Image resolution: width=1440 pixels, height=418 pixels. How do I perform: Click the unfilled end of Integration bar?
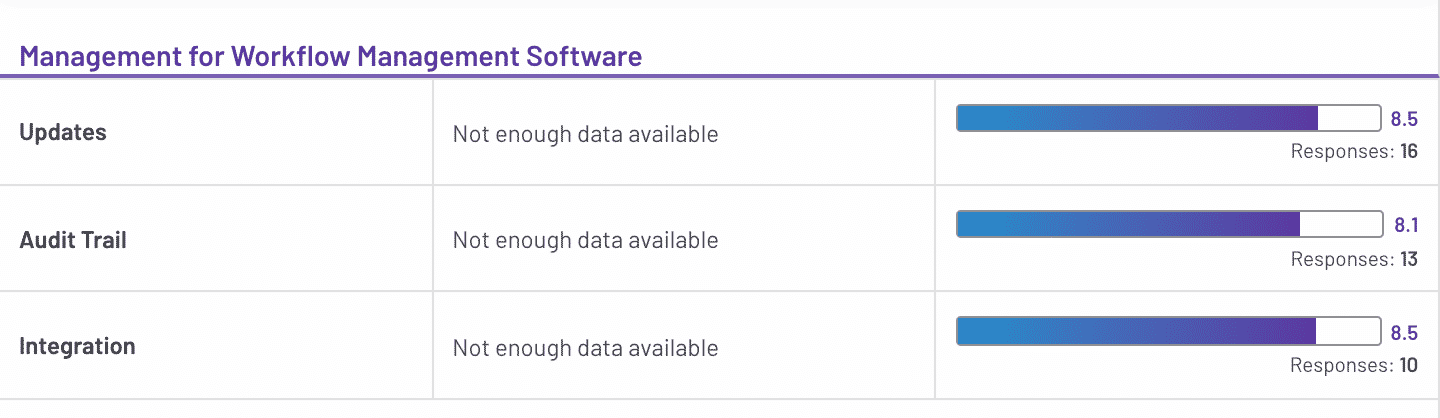1348,331
